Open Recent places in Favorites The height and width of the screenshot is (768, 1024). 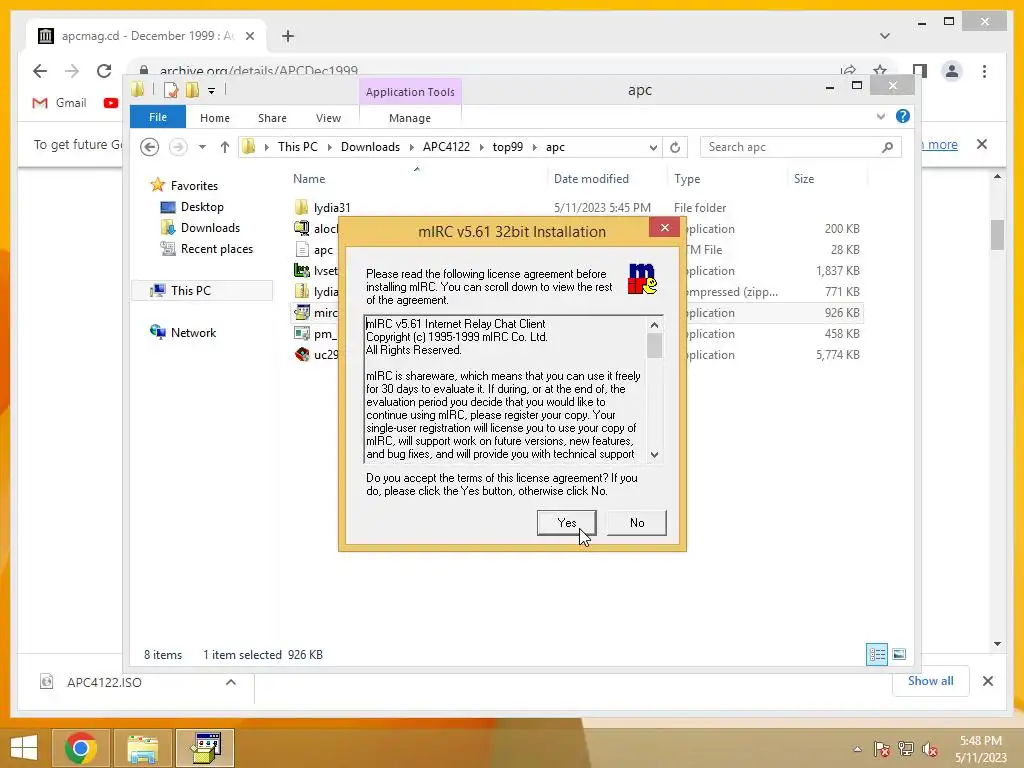pyautogui.click(x=216, y=249)
